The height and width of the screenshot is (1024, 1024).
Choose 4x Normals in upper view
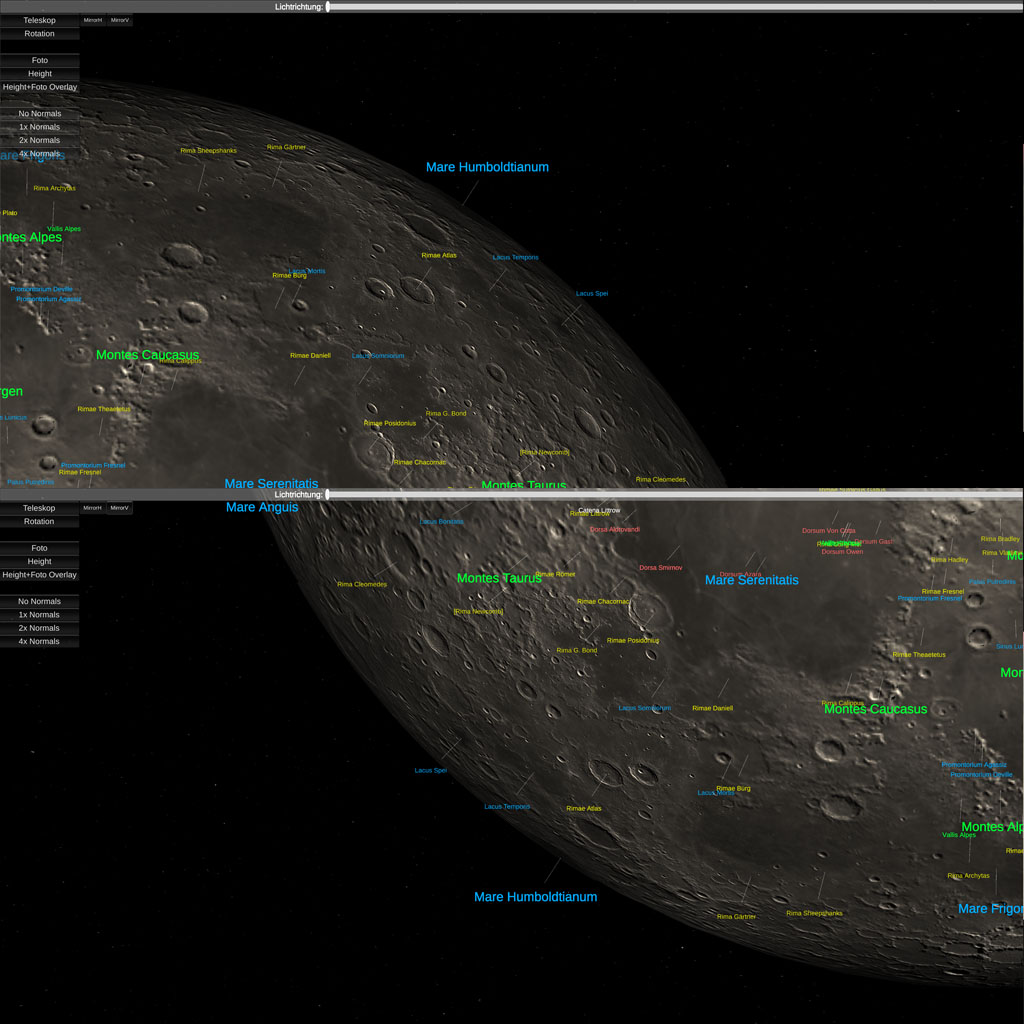[x=40, y=153]
